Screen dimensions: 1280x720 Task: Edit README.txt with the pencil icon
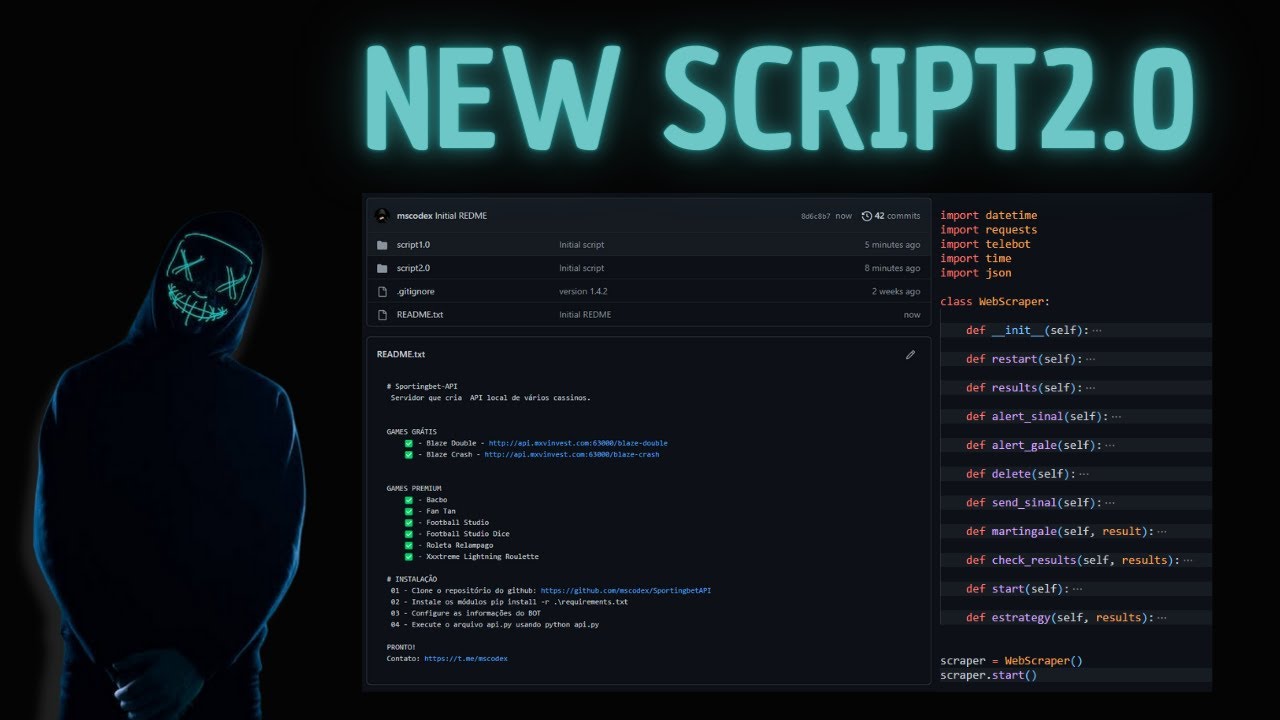click(x=910, y=354)
